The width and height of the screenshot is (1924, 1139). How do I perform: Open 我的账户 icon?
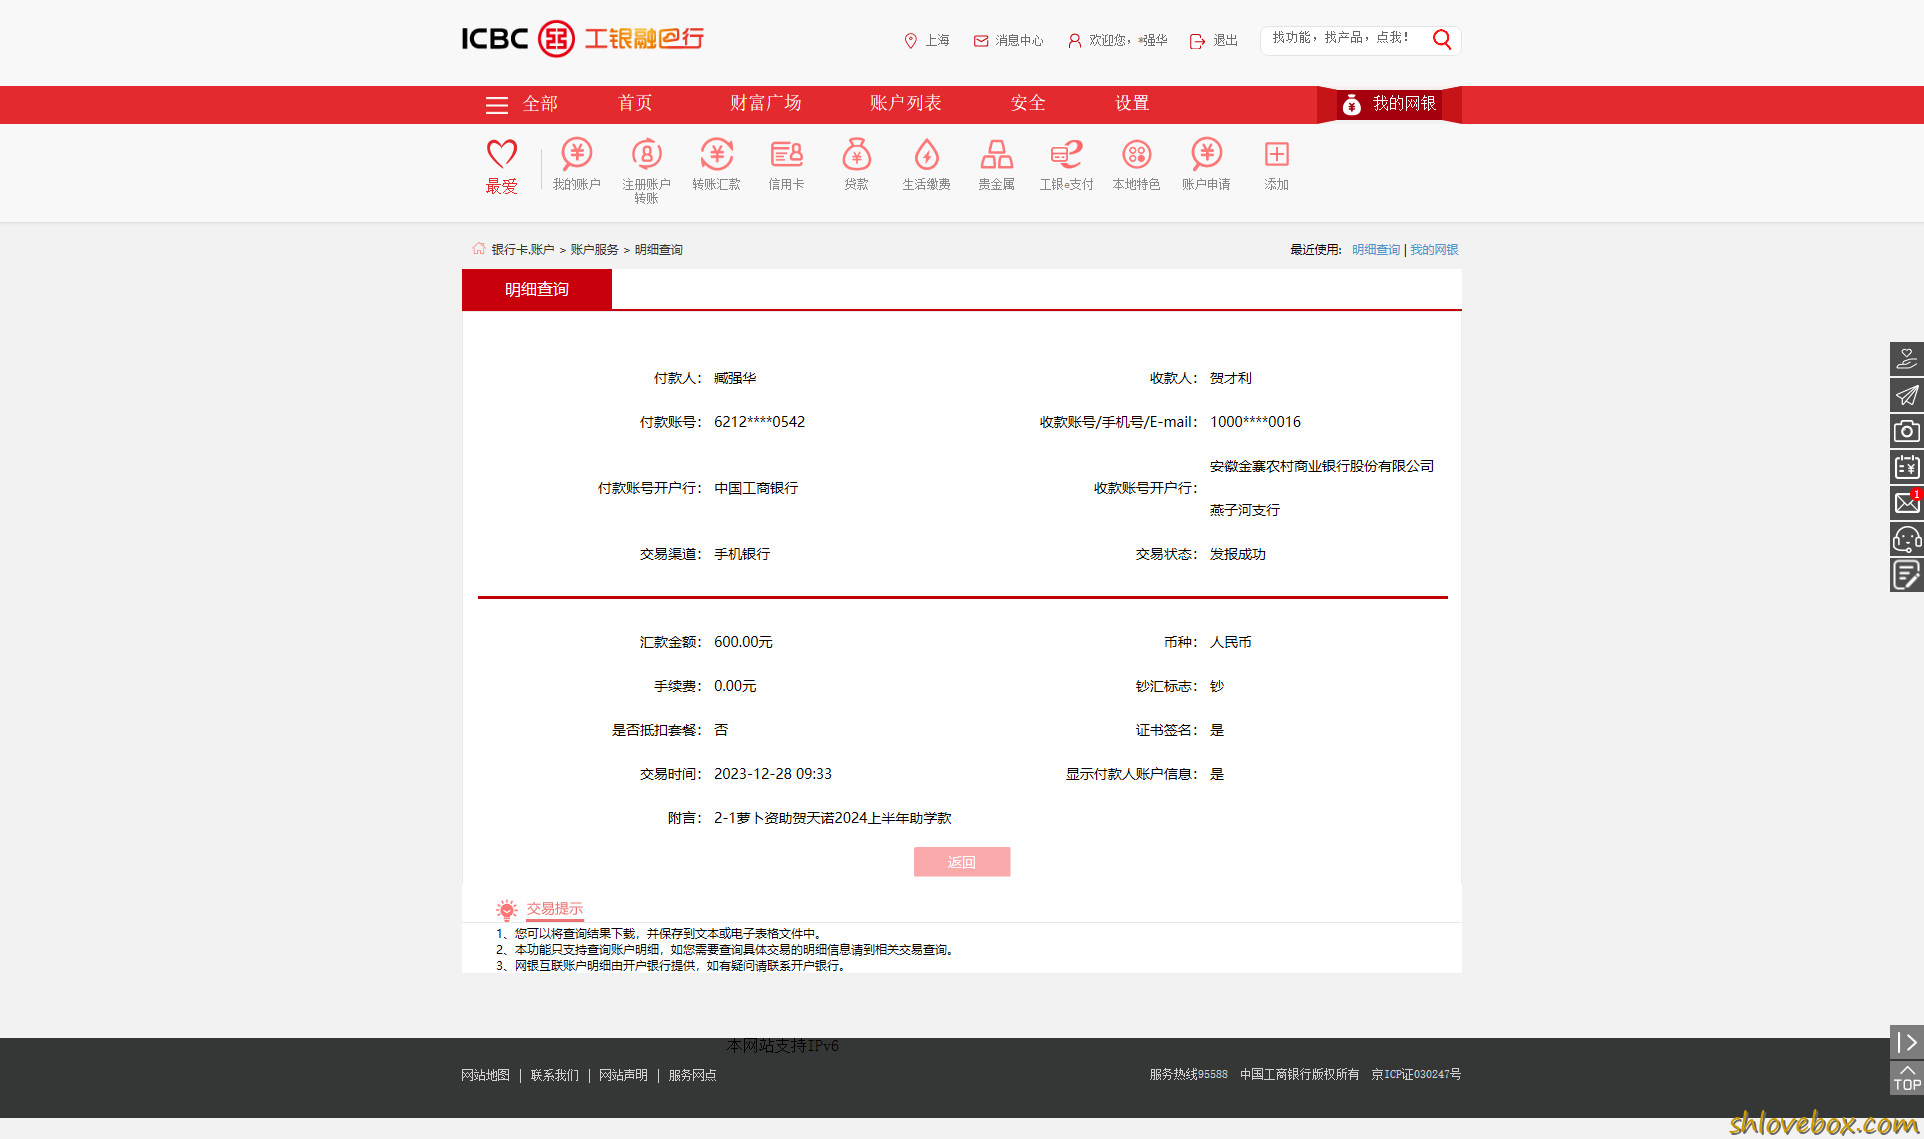[x=577, y=154]
